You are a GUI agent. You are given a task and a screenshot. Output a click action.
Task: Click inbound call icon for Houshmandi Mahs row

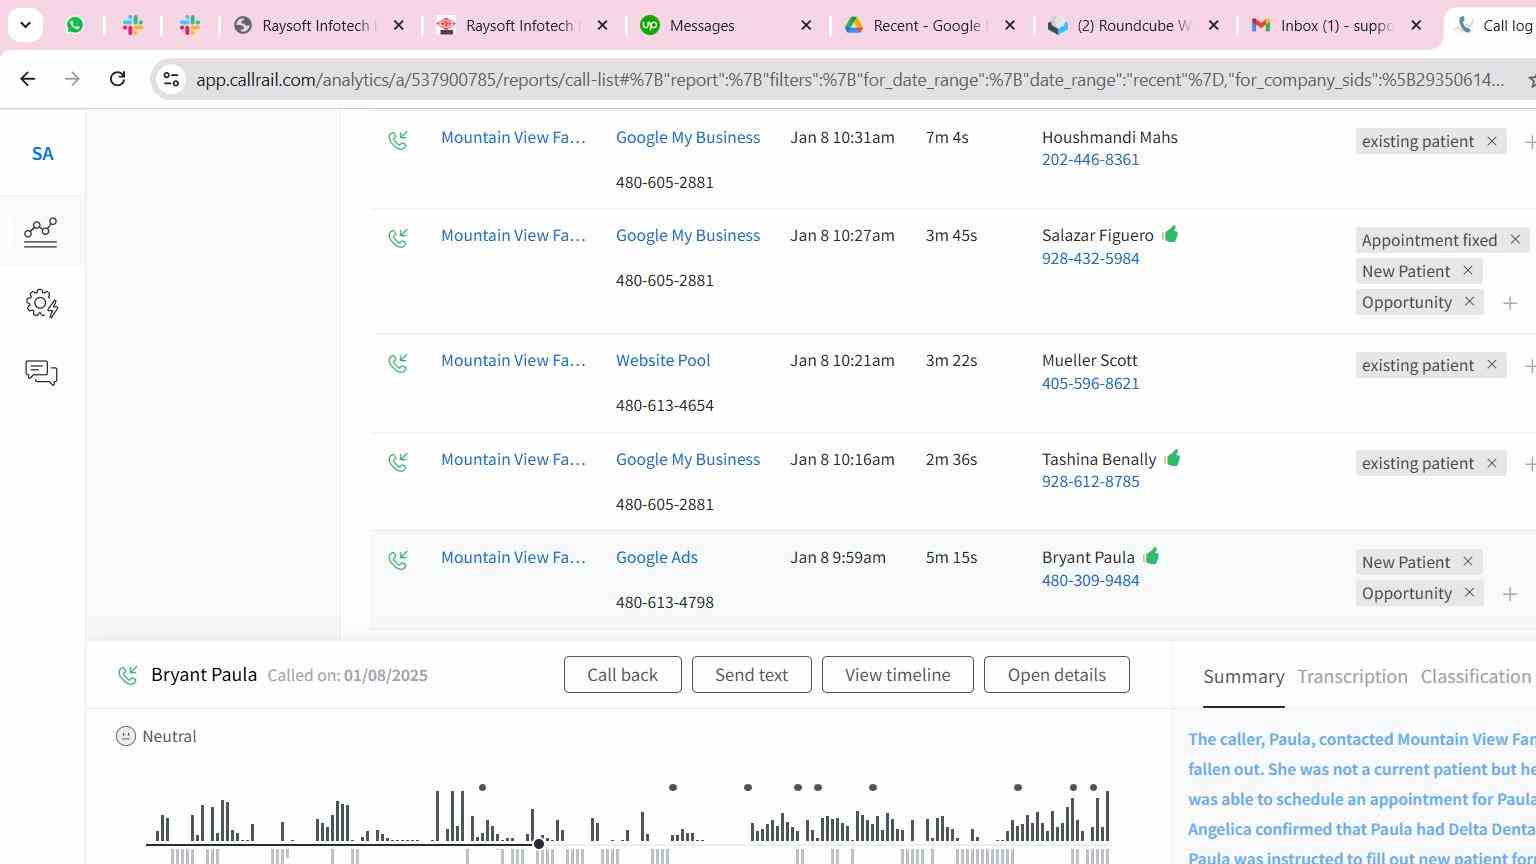(398, 140)
